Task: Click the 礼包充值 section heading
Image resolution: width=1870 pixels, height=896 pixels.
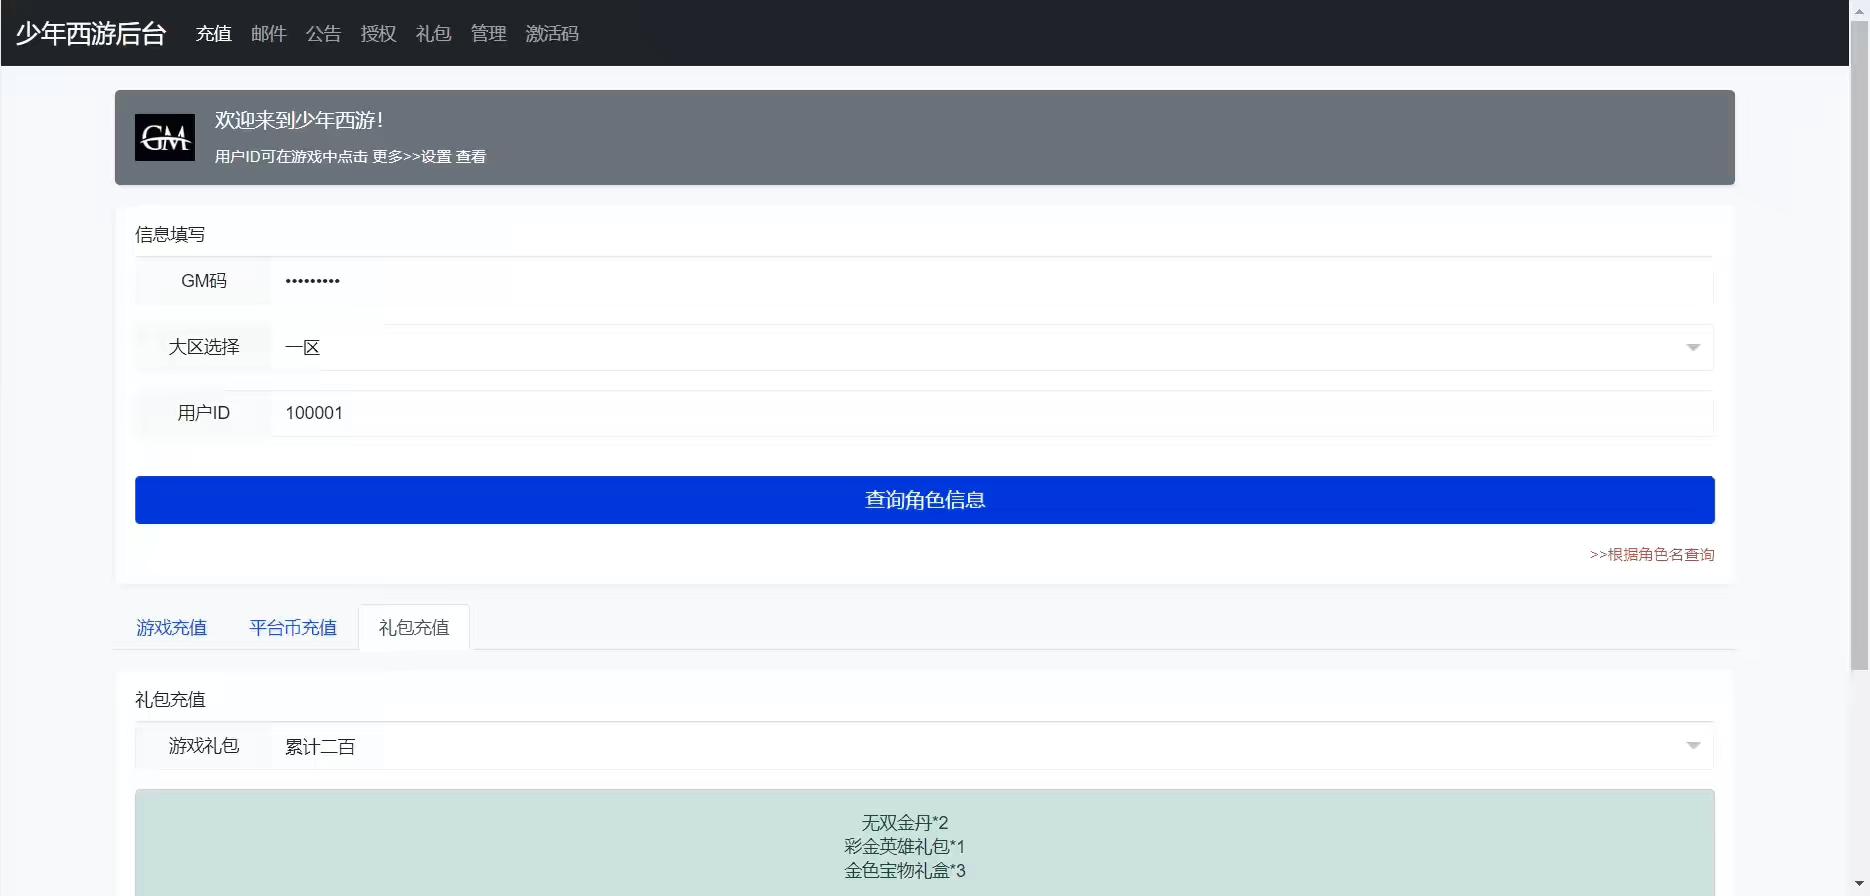Action: (x=170, y=699)
